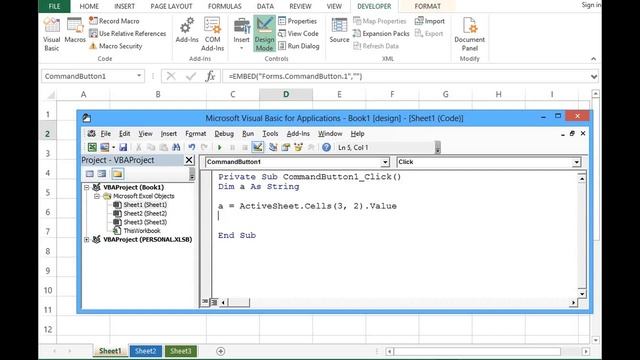The height and width of the screenshot is (360, 640).
Task: Open the VBA Edit menu
Action: tap(124, 133)
